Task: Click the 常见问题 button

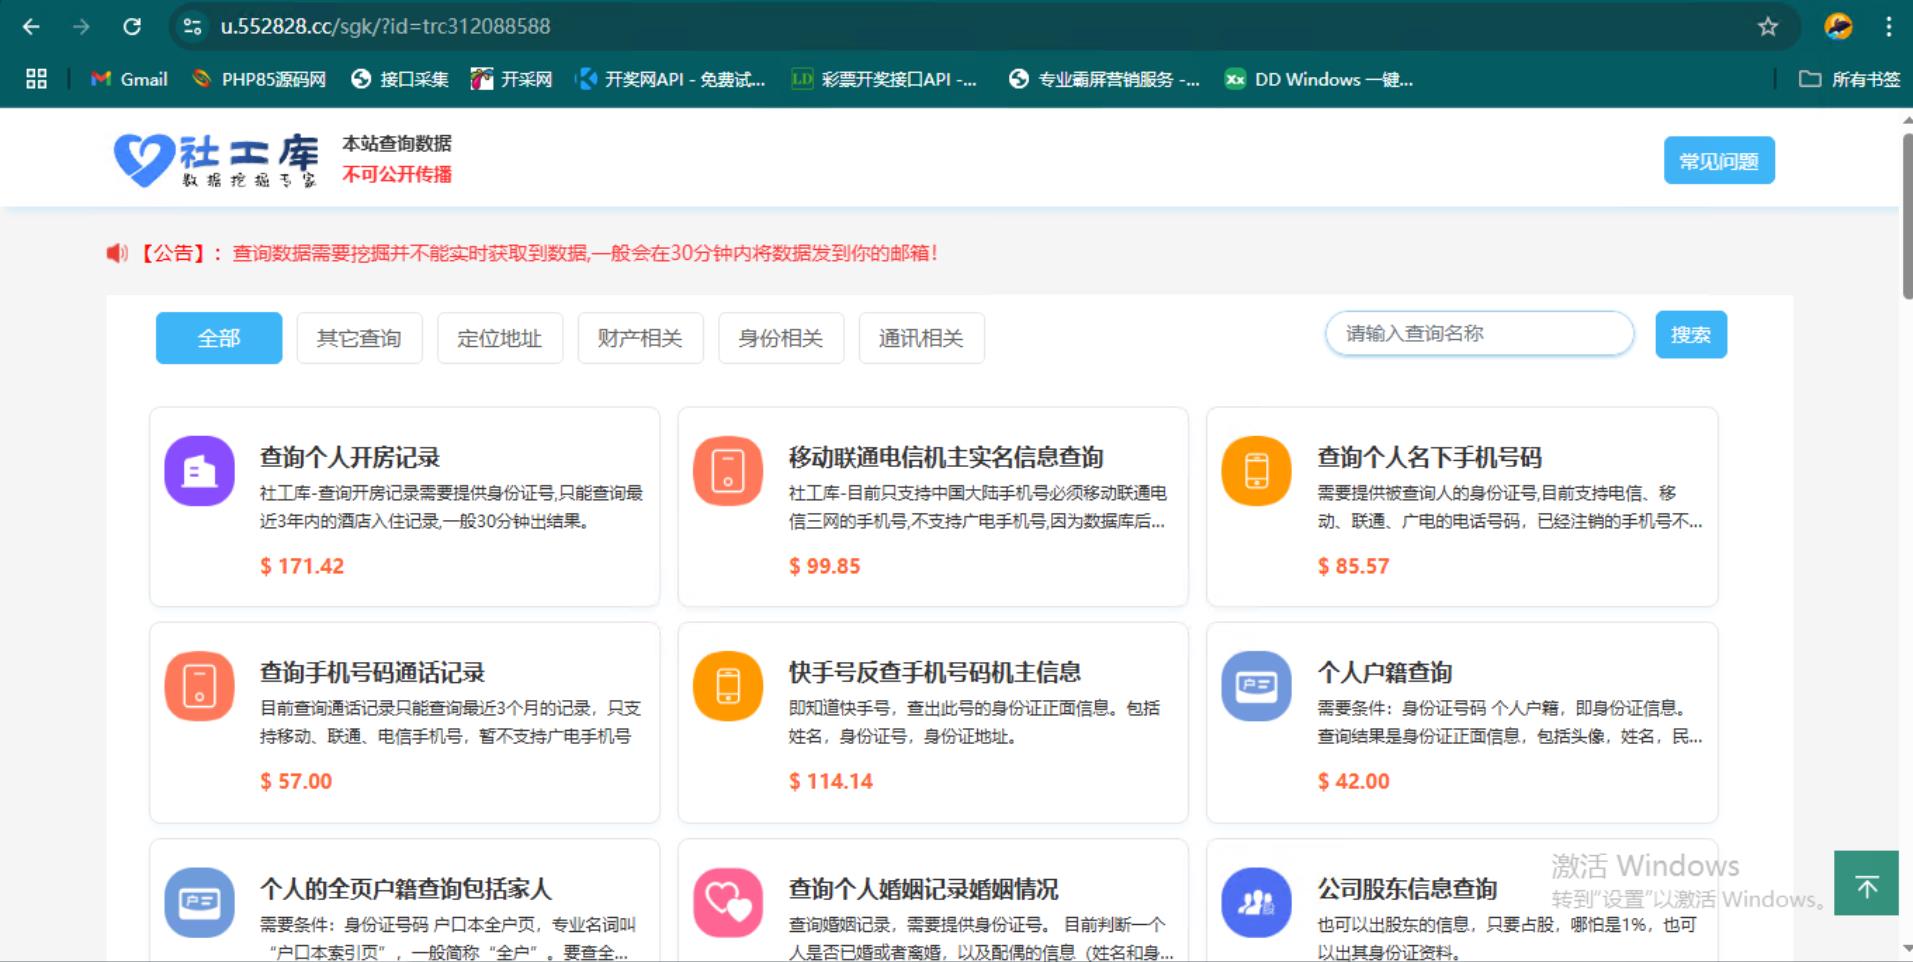Action: click(x=1718, y=161)
